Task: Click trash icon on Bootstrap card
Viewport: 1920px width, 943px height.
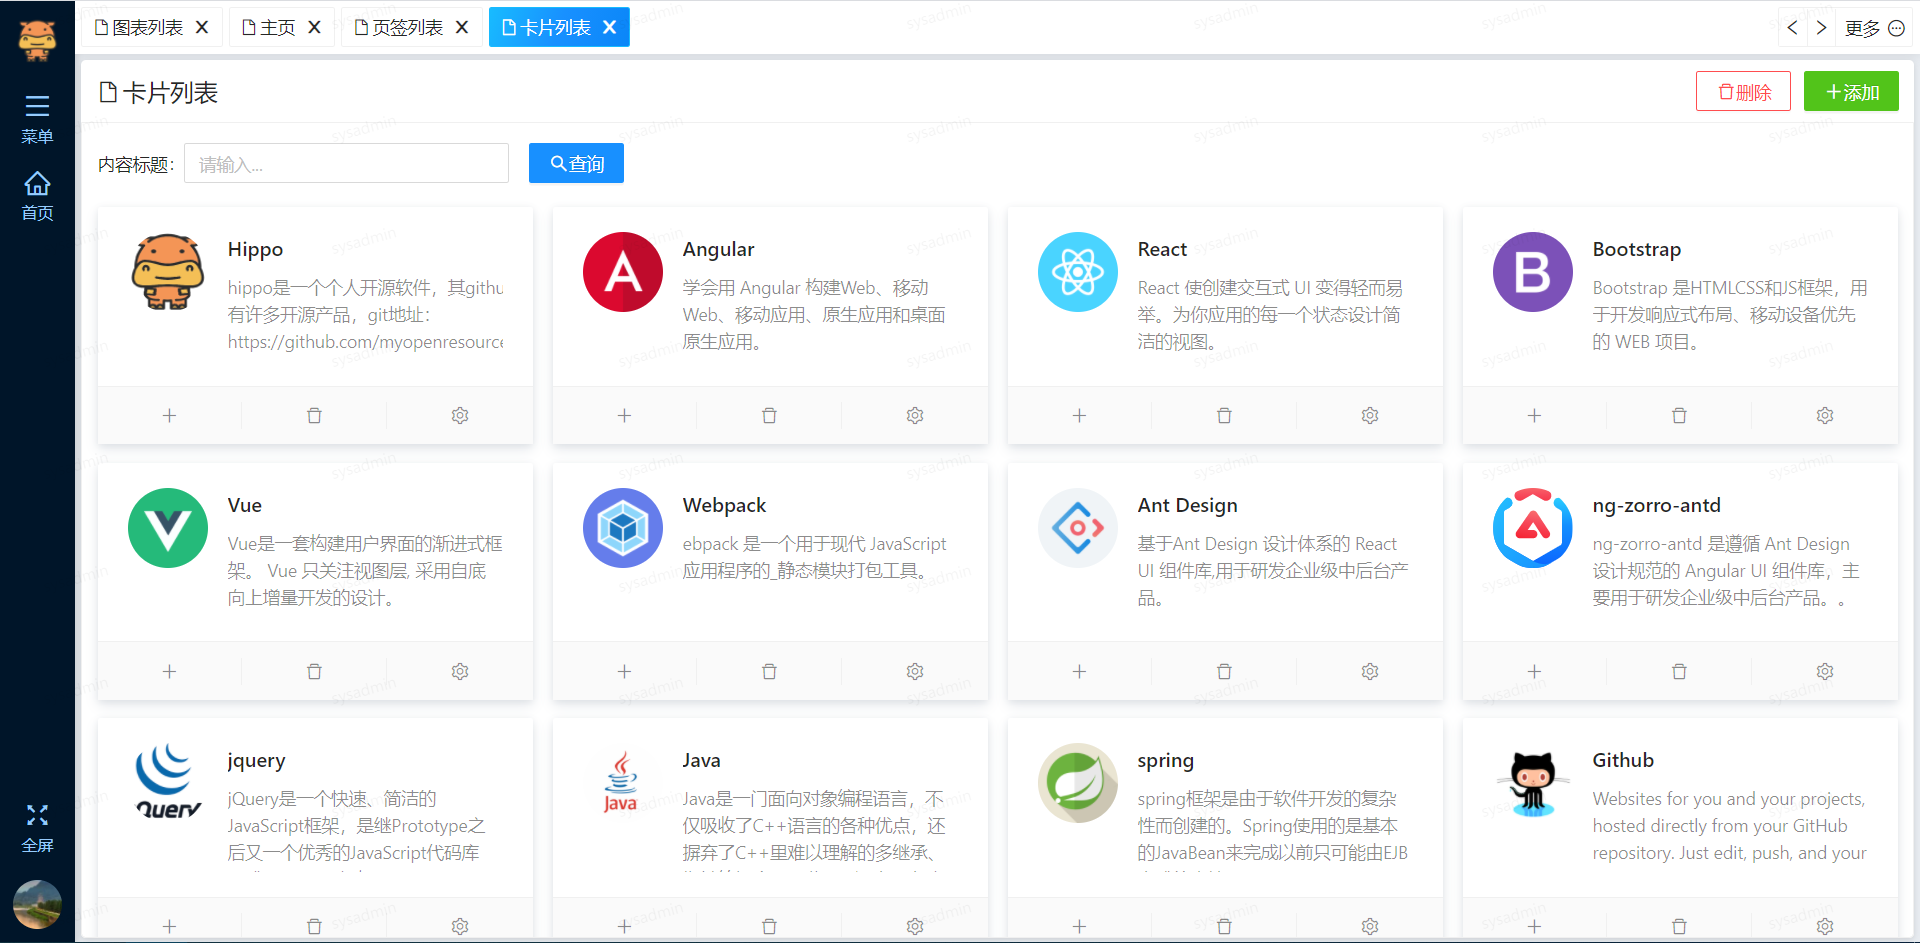Action: coord(1679,415)
